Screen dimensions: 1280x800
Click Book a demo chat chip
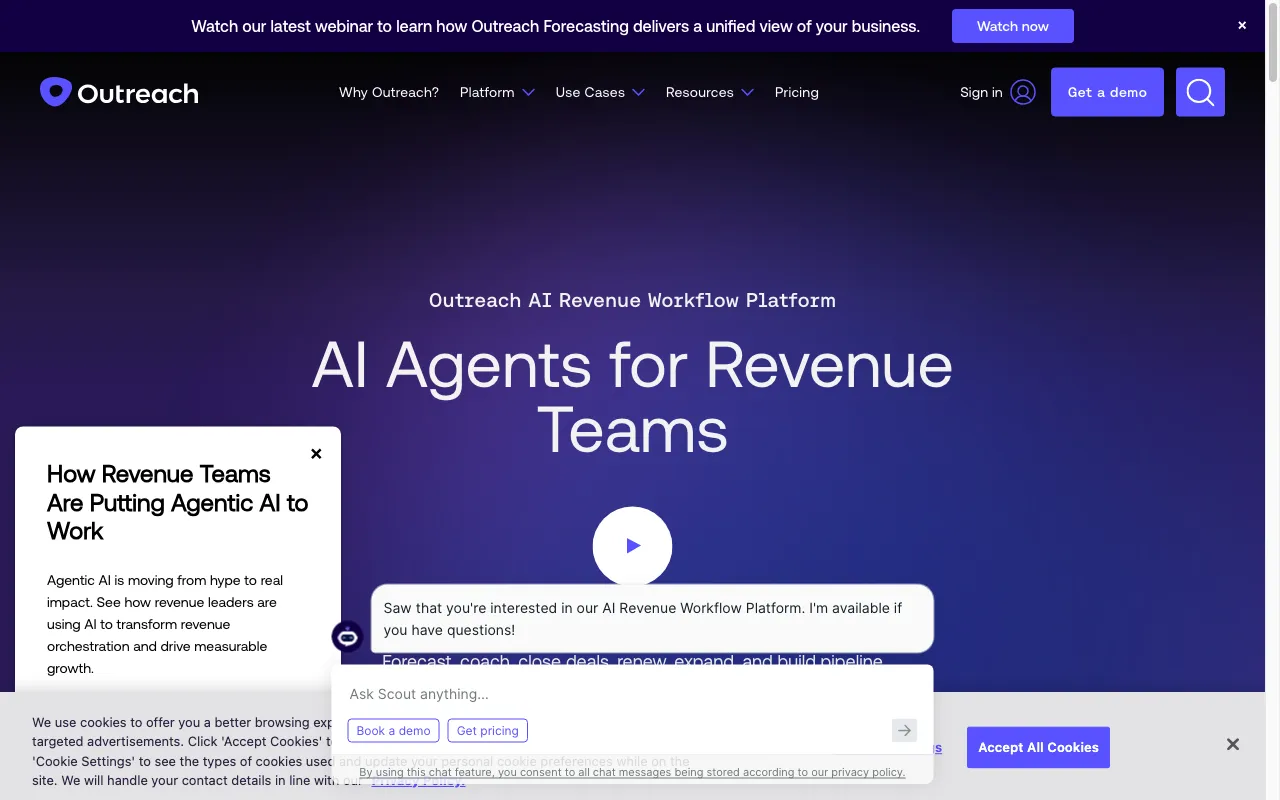[394, 731]
